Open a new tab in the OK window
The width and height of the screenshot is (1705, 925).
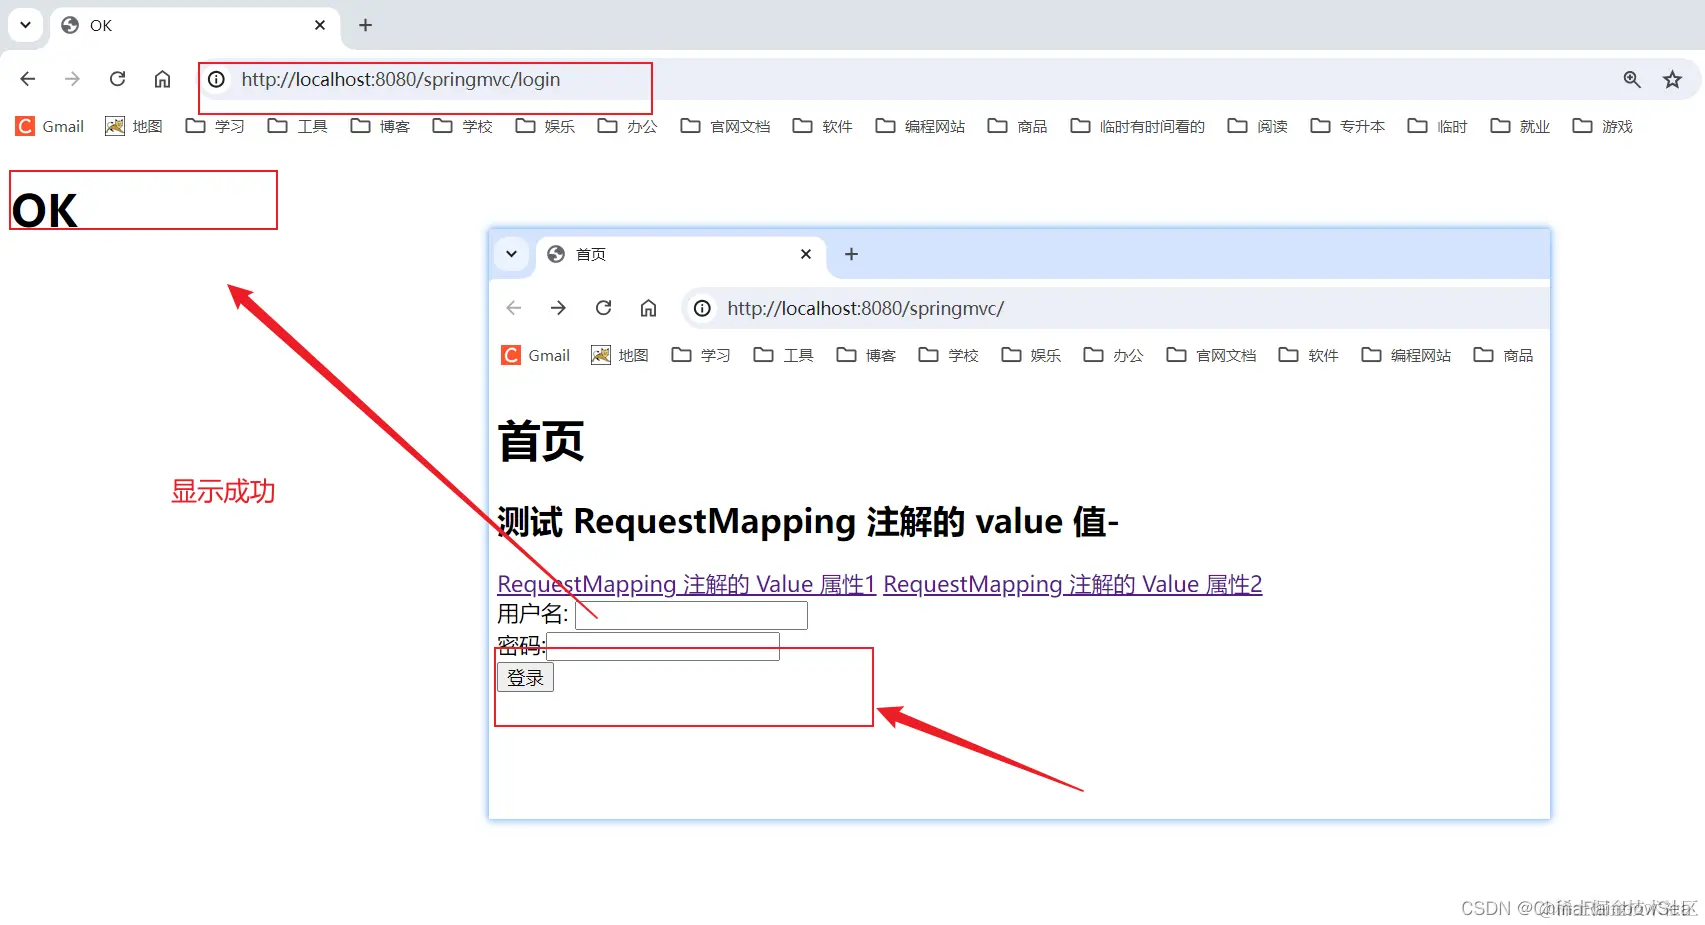(x=365, y=25)
